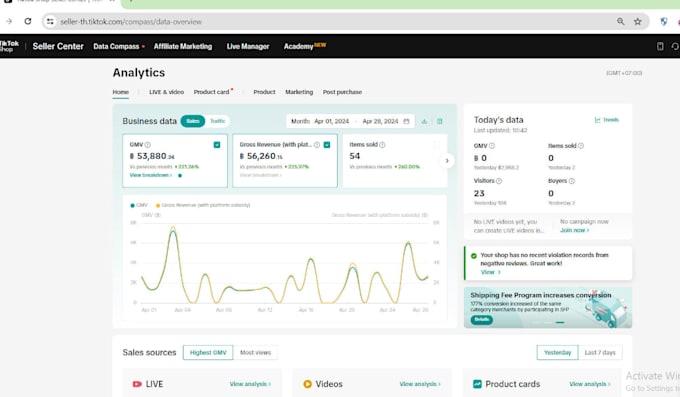Select the Highest GMV sales sources filter
Screen dimensions: 680x397
pos(208,352)
